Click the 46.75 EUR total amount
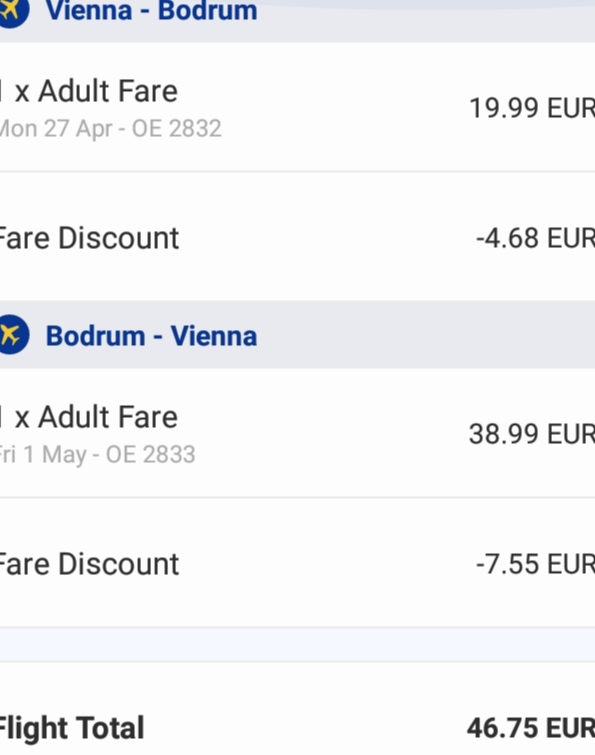This screenshot has width=595, height=755. (531, 728)
